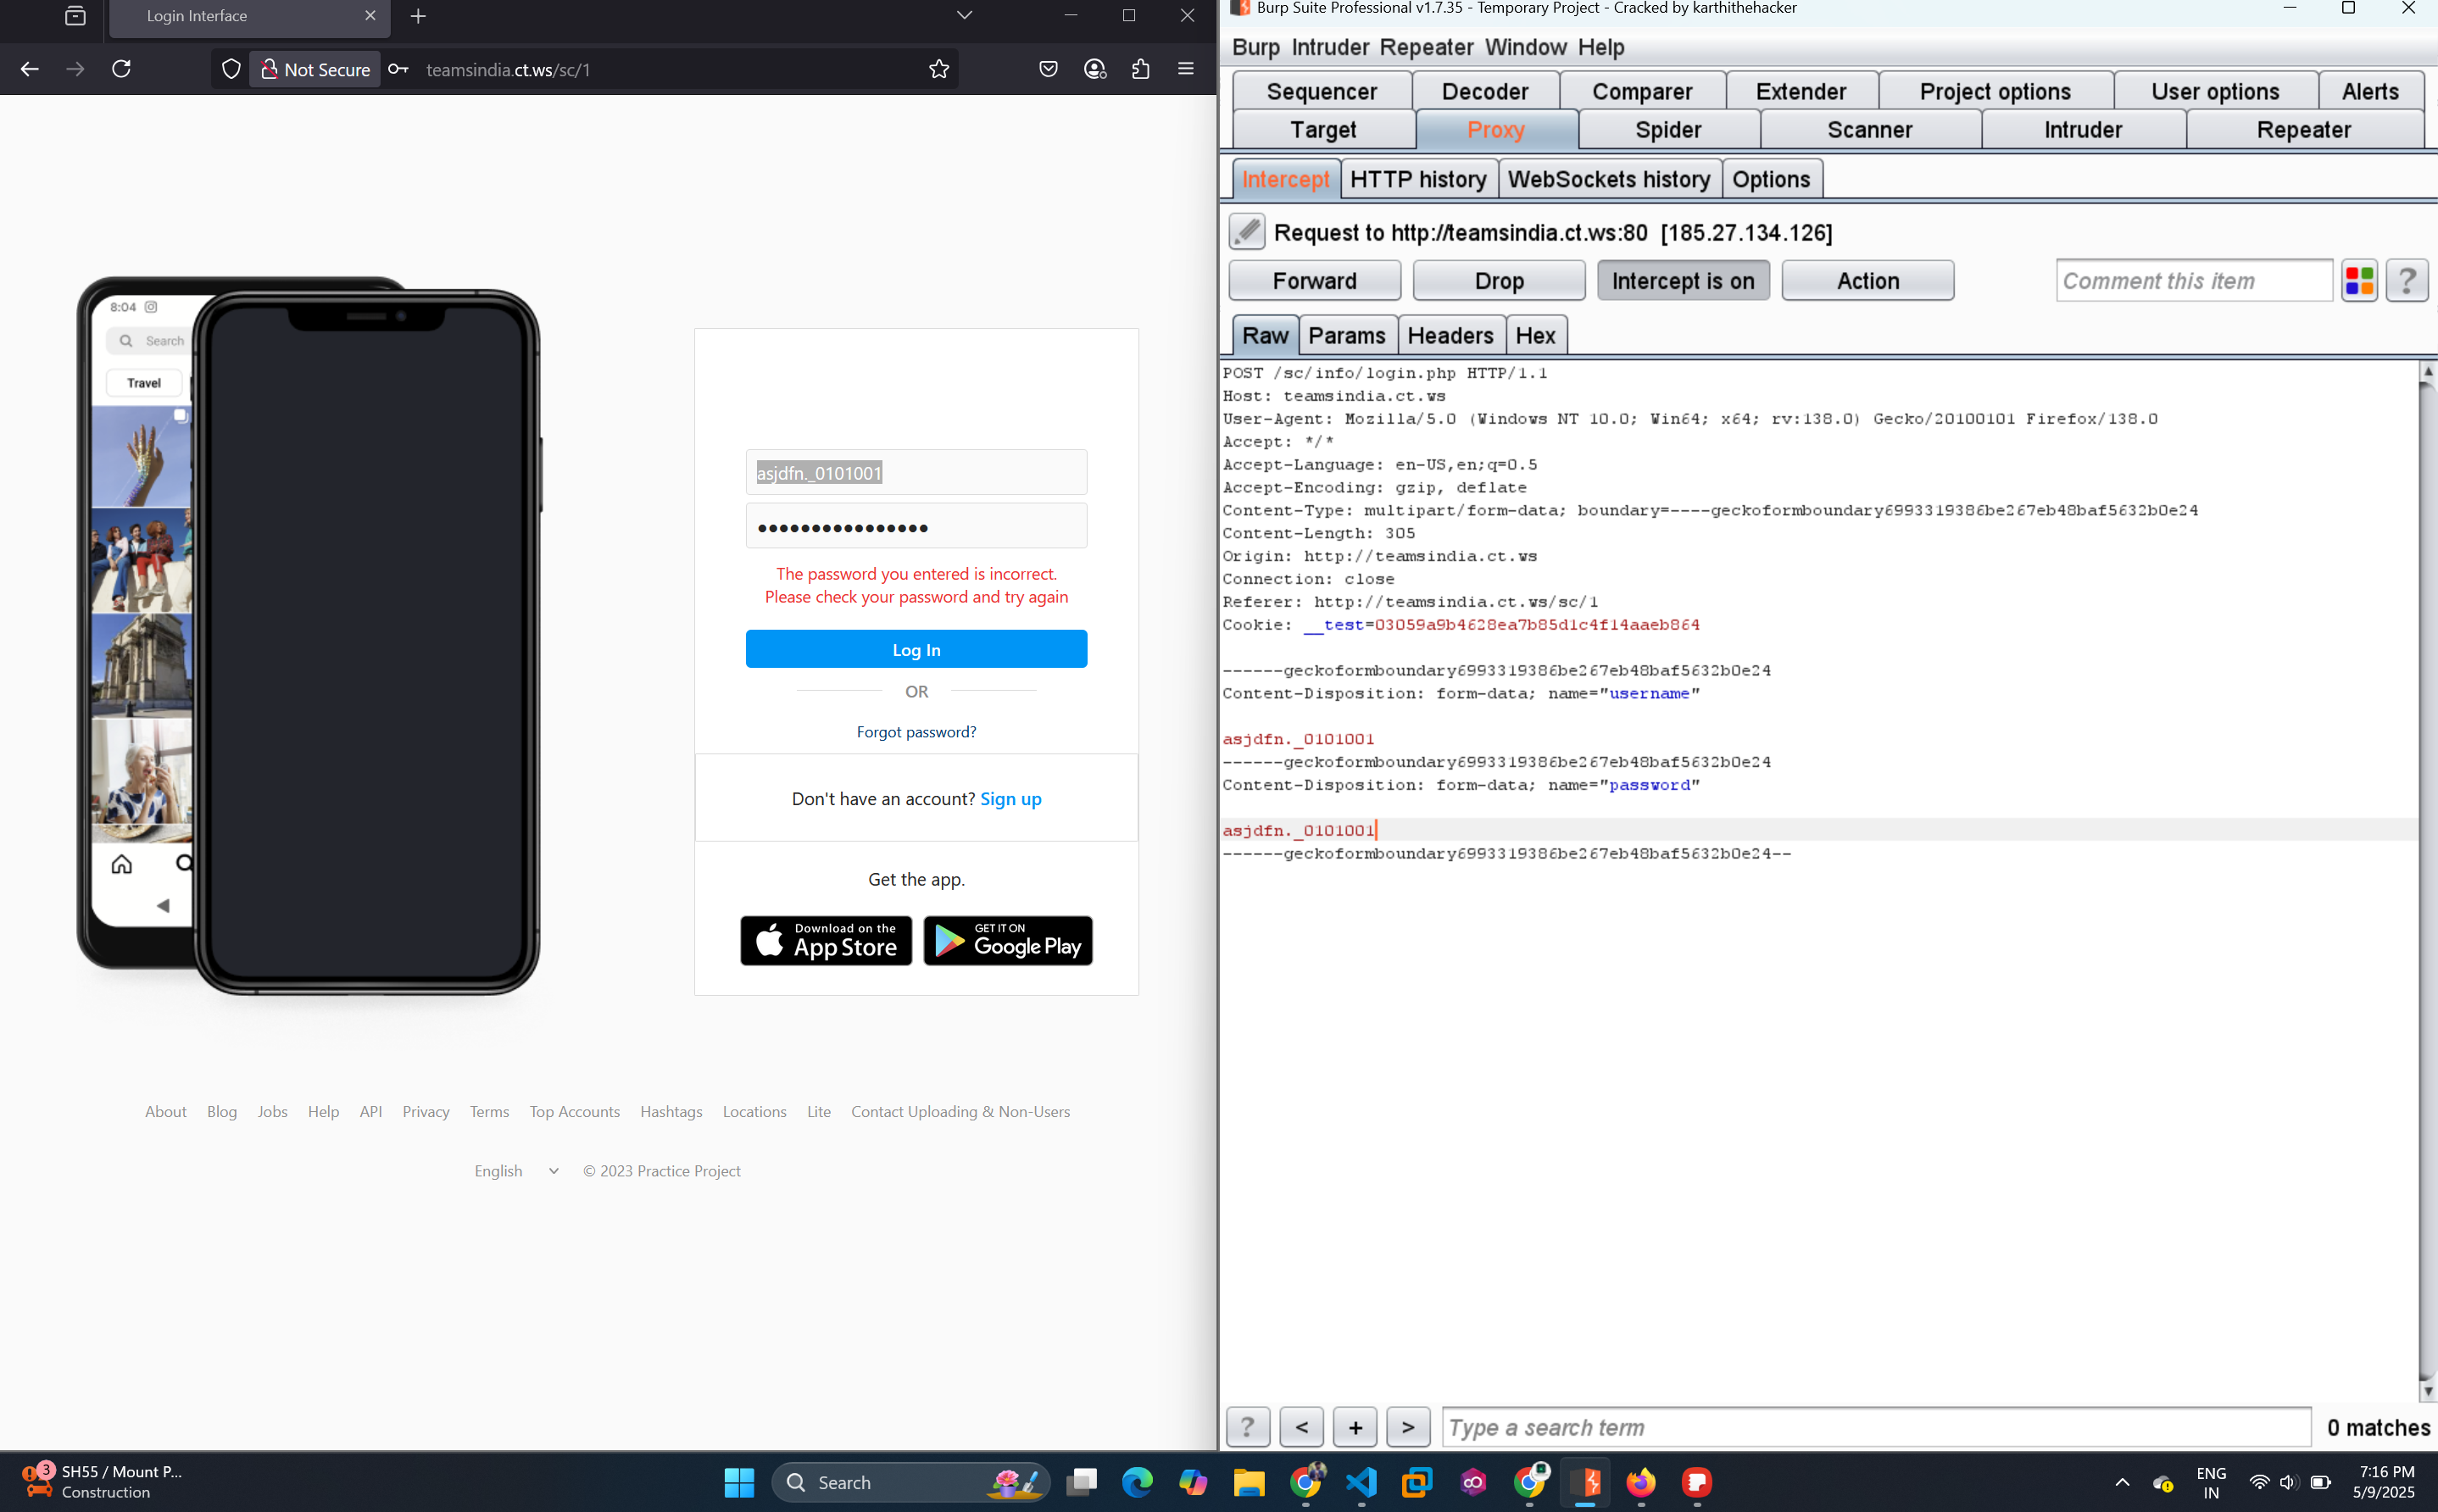
Task: Go back in Firefox history
Action: [29, 69]
